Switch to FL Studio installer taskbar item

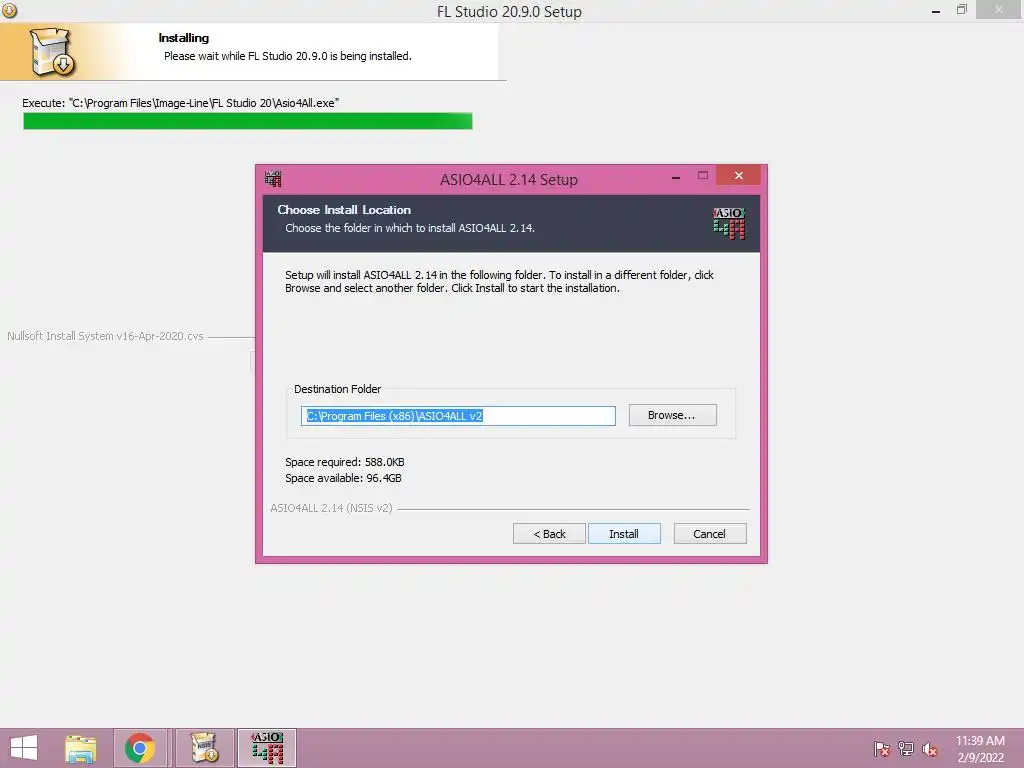point(204,748)
